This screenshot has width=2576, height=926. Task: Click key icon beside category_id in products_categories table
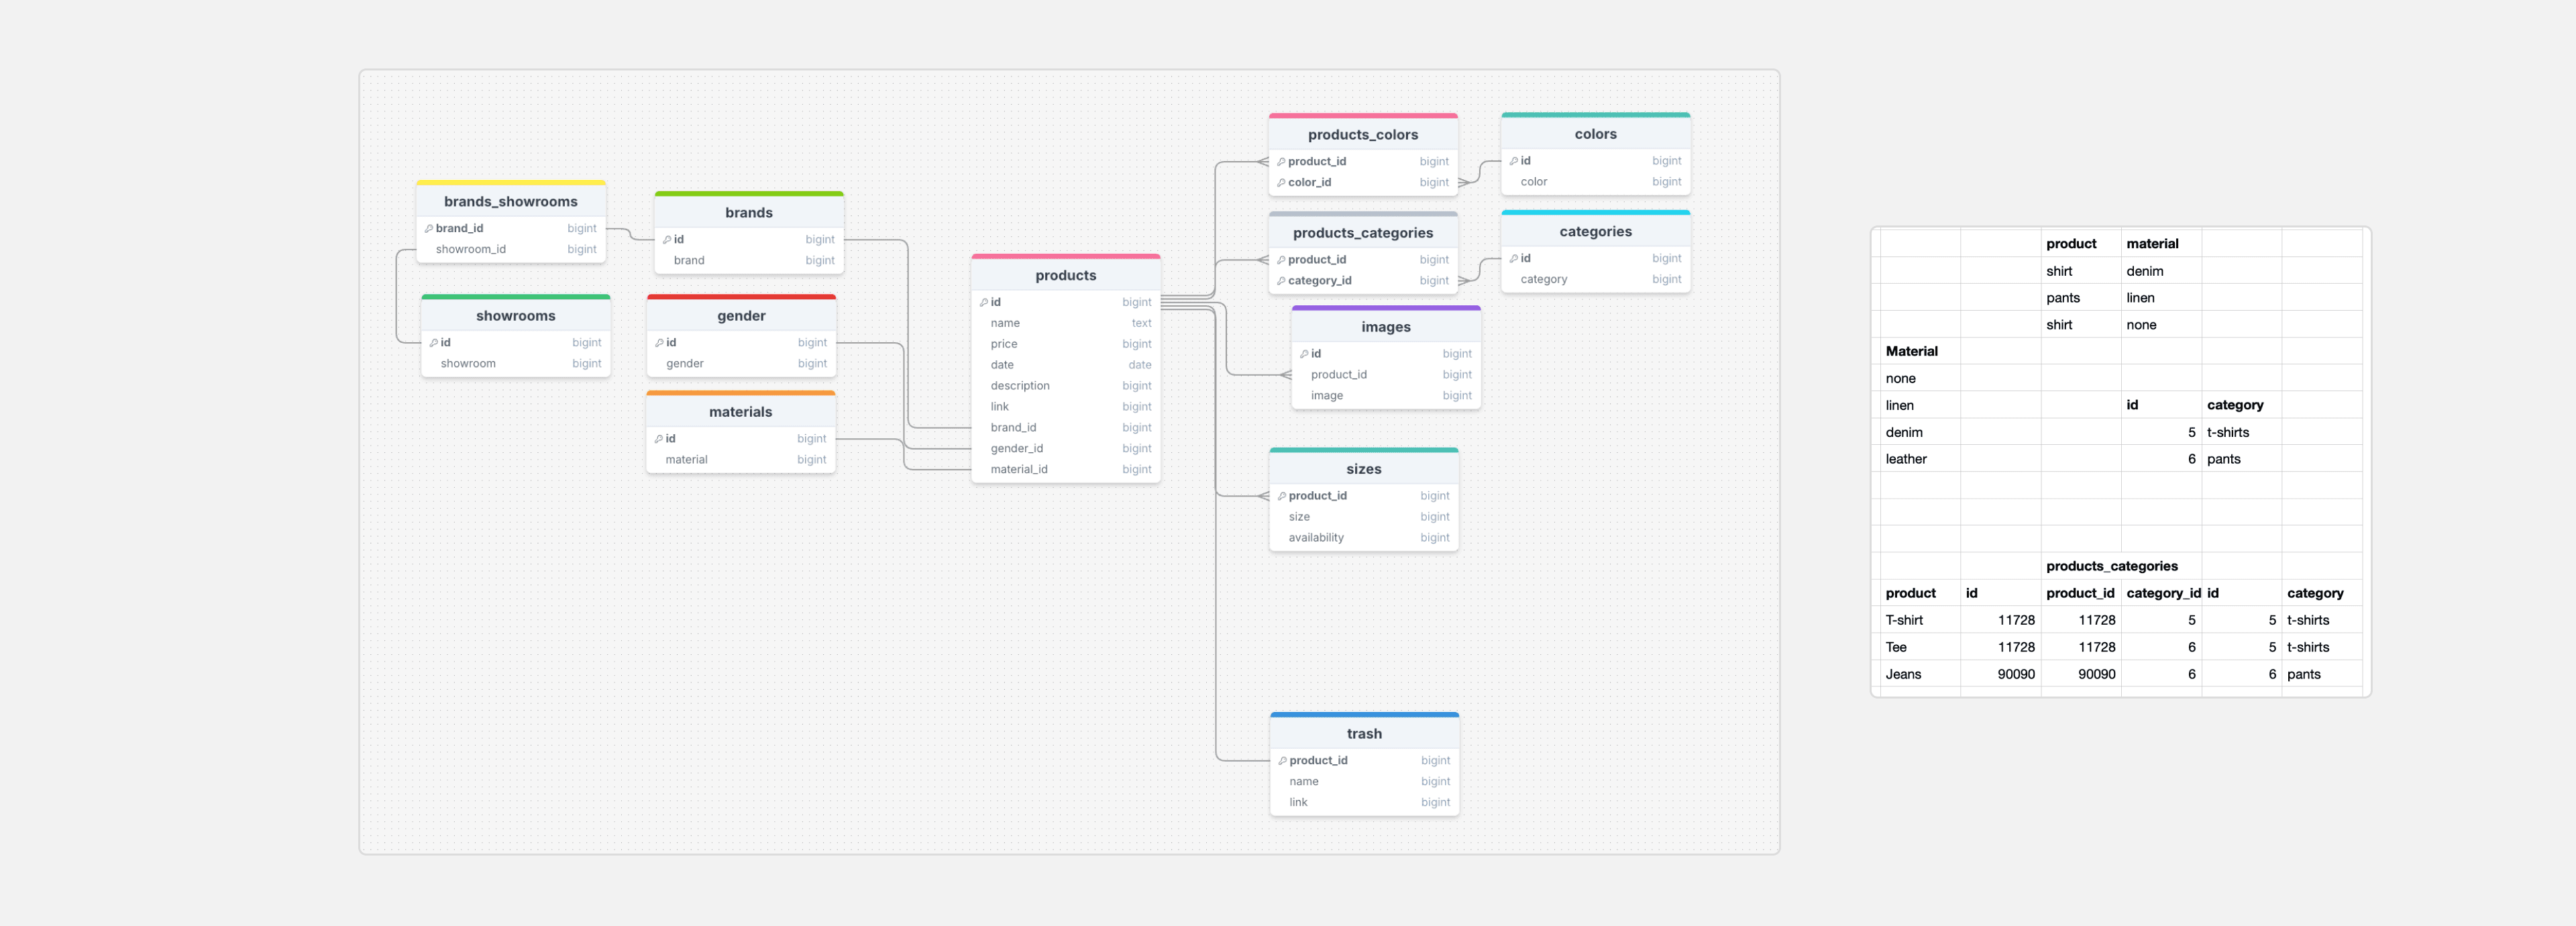coord(1281,281)
